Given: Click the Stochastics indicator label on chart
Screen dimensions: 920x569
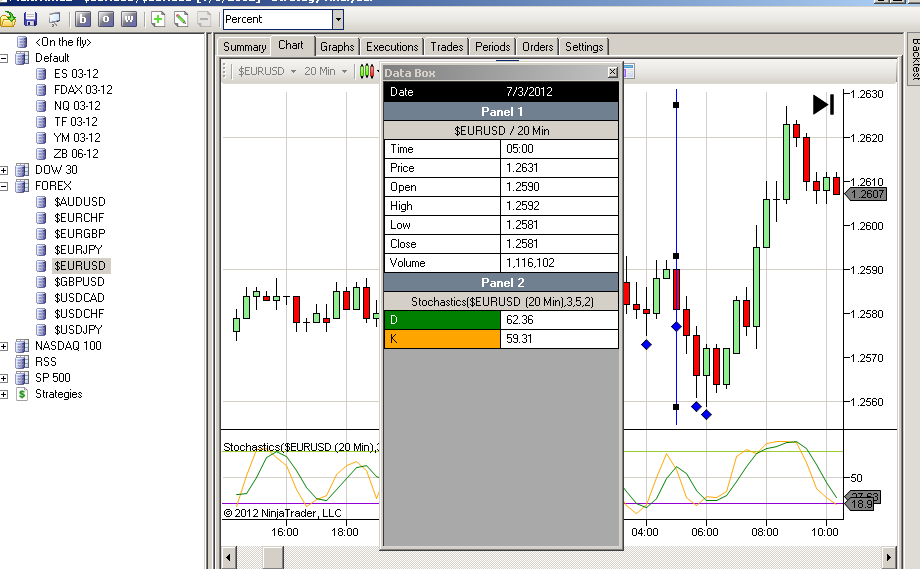Looking at the screenshot, I should [301, 447].
